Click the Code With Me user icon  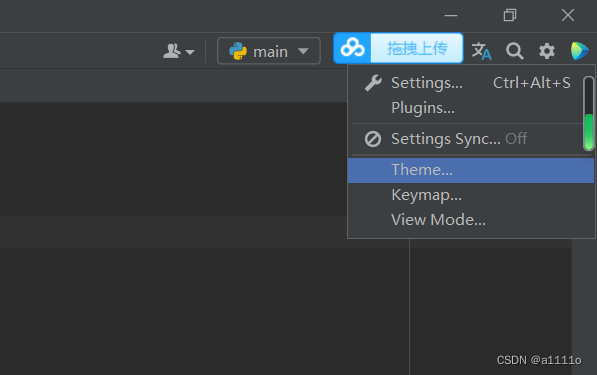click(x=172, y=51)
